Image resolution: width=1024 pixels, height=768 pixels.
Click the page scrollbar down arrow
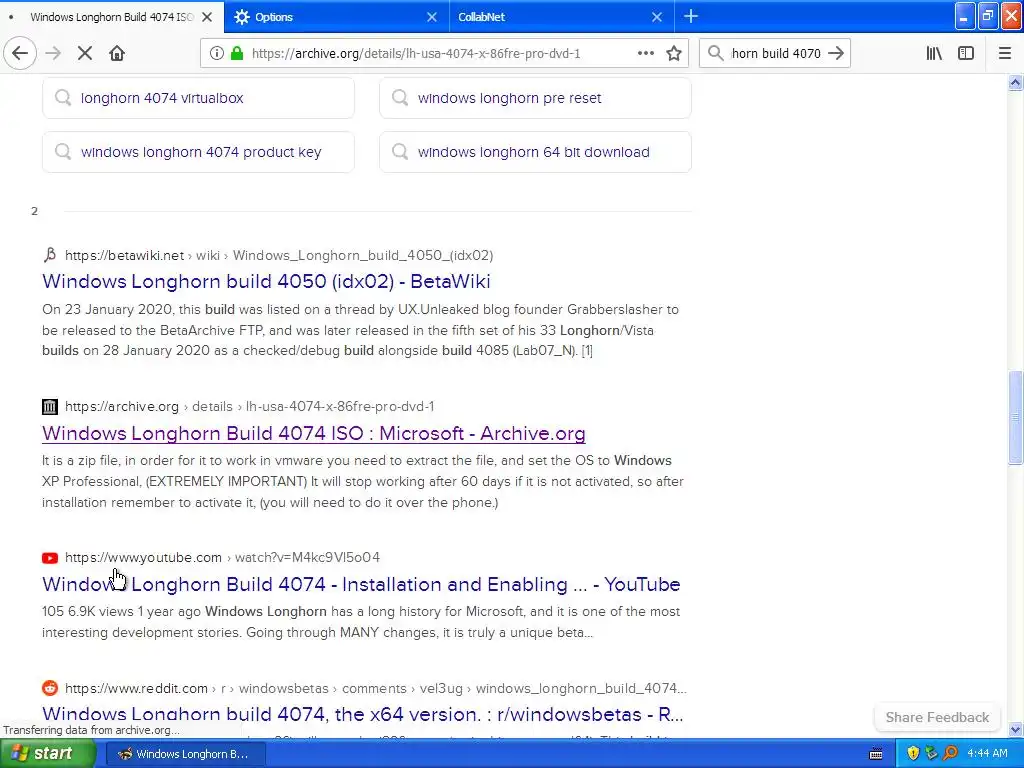(1015, 729)
